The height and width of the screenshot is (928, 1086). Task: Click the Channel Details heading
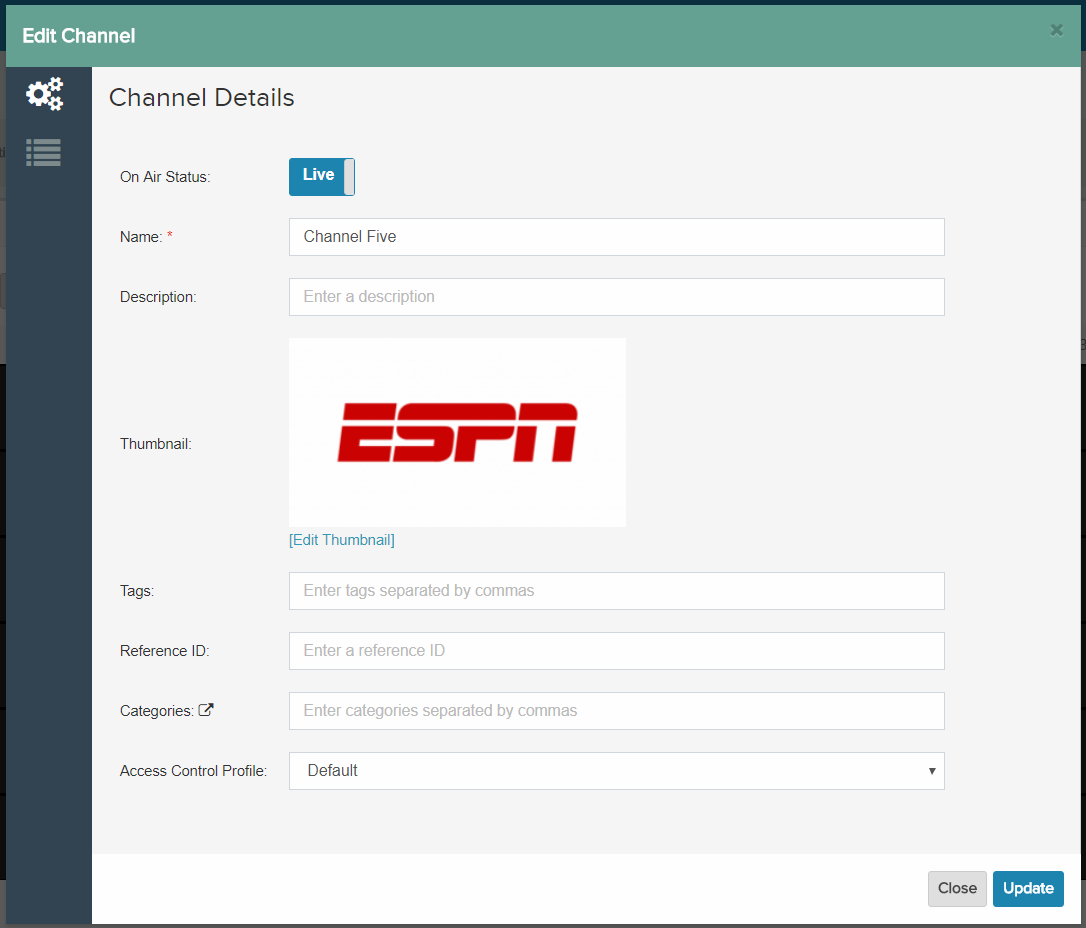pos(201,97)
